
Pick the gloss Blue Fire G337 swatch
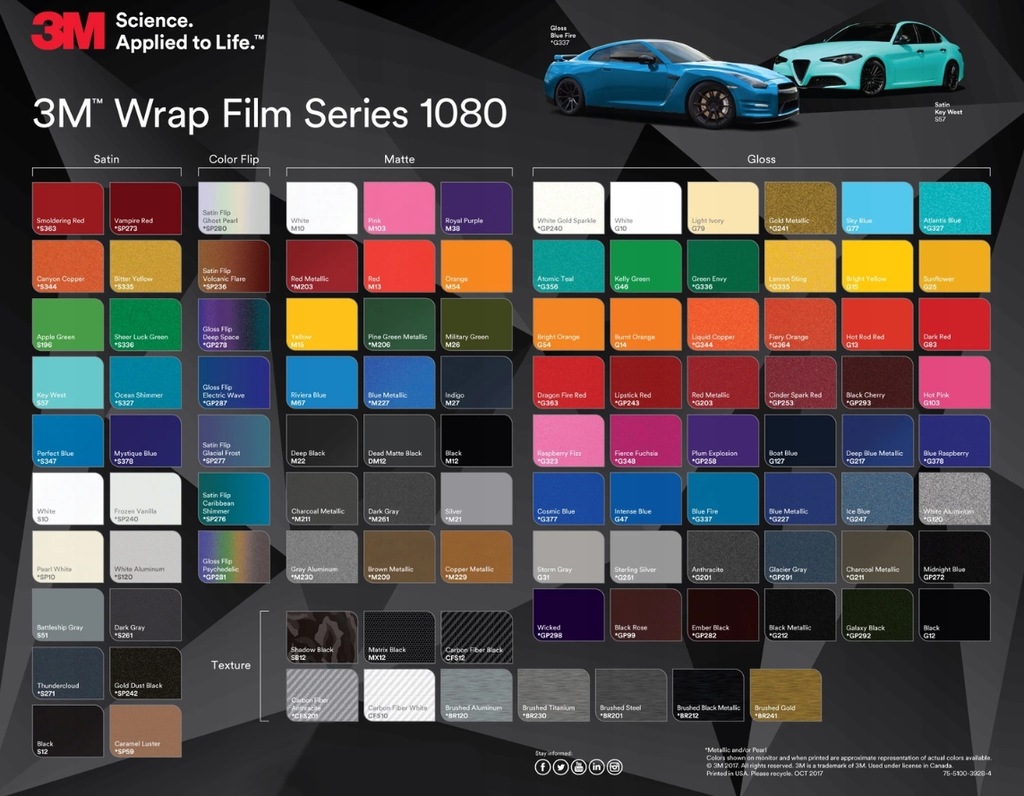coord(723,499)
